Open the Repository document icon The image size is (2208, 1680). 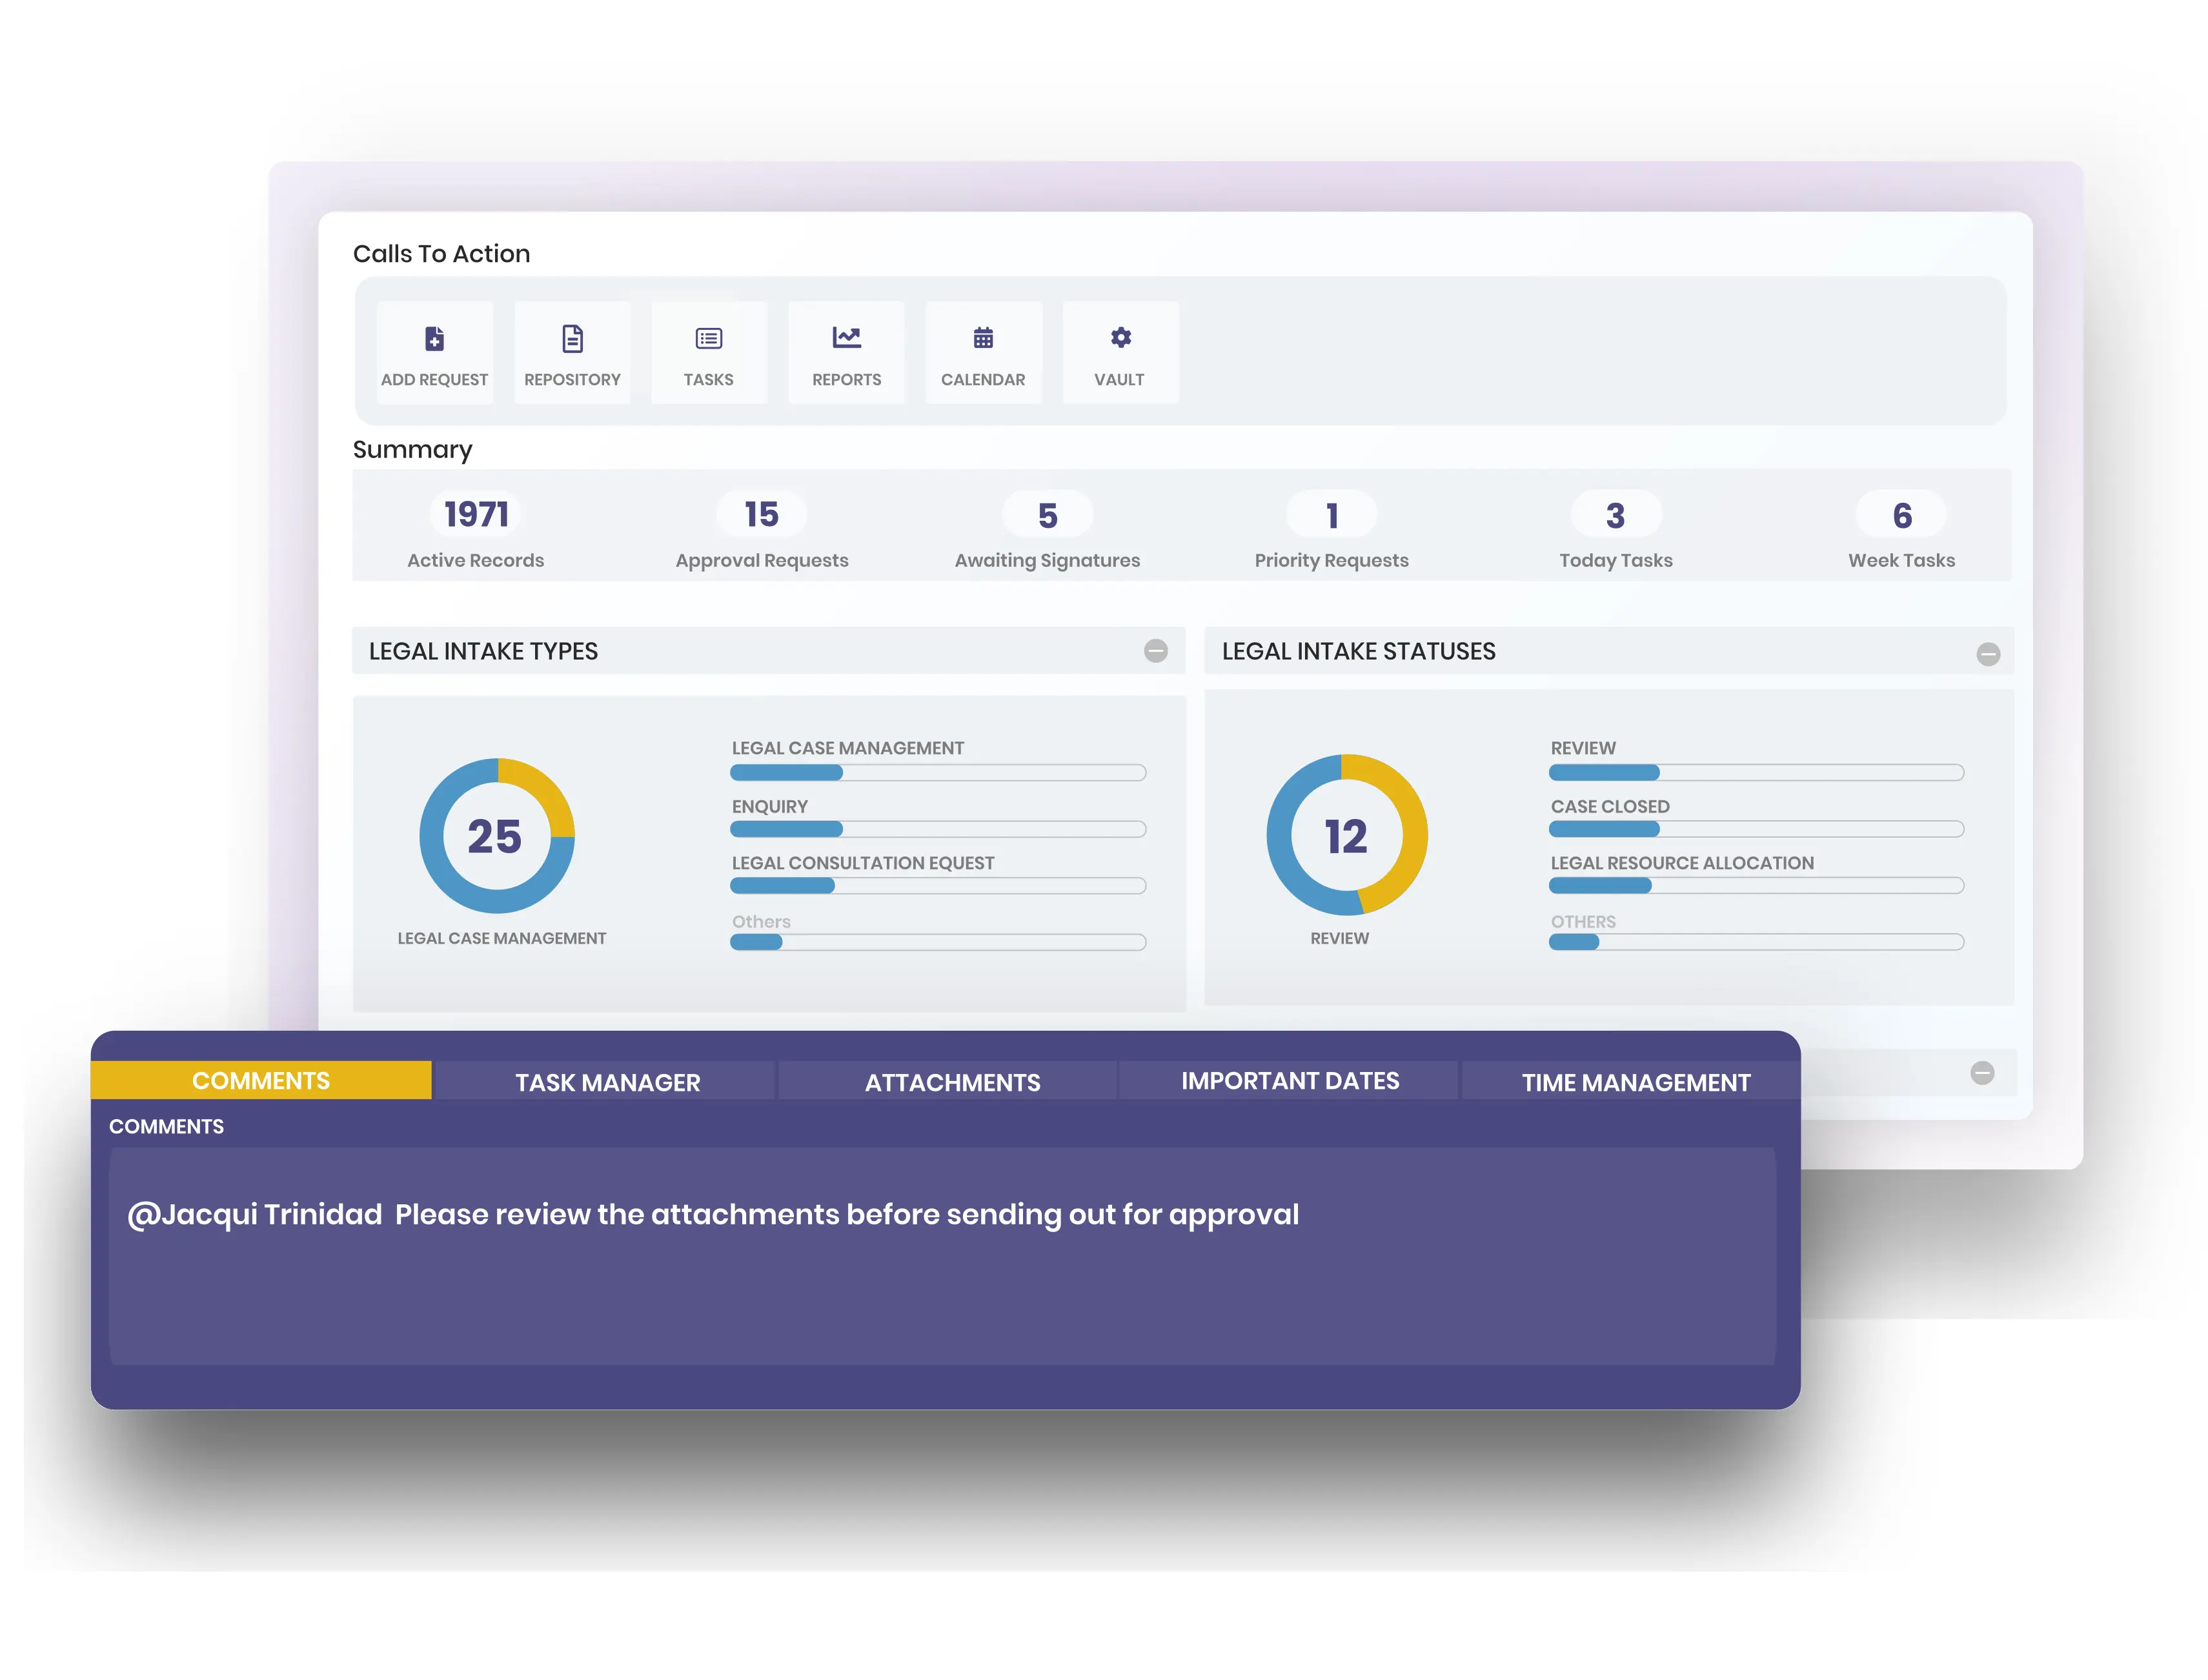pyautogui.click(x=572, y=339)
